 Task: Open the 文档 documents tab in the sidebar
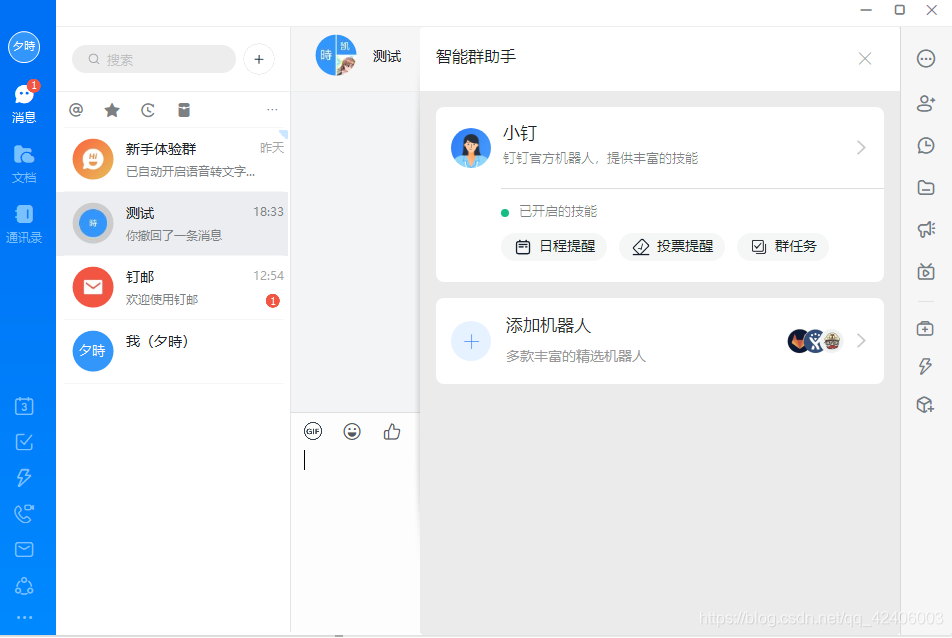pos(24,163)
